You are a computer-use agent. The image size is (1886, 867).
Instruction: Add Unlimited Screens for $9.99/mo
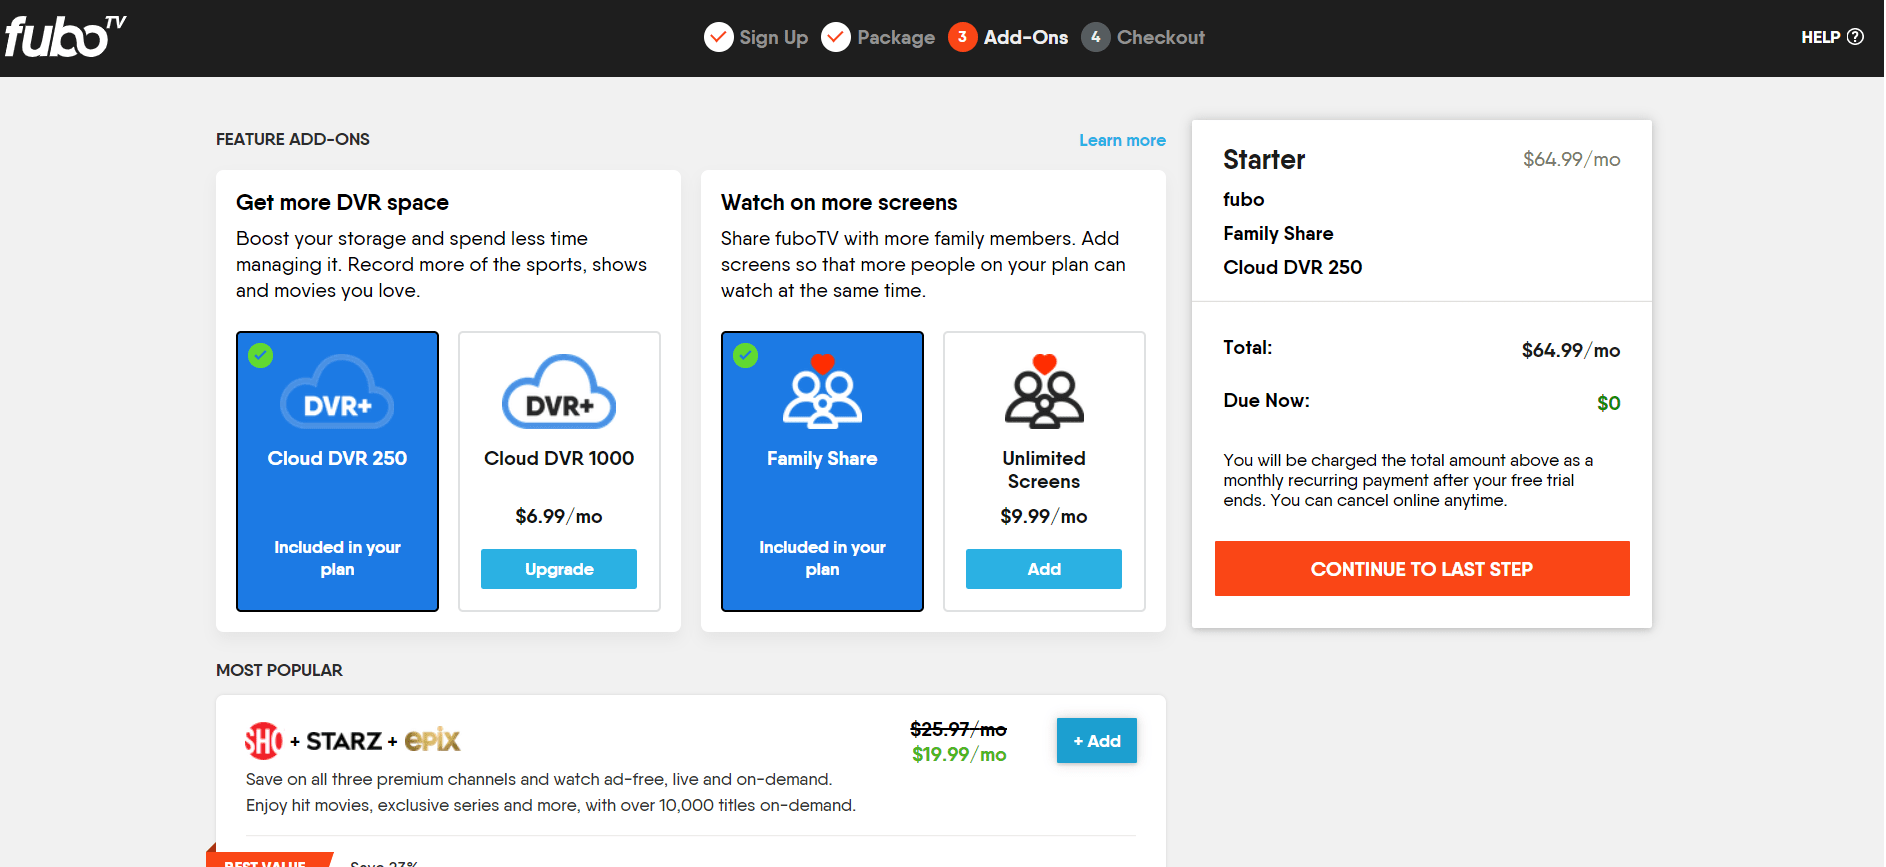point(1044,569)
